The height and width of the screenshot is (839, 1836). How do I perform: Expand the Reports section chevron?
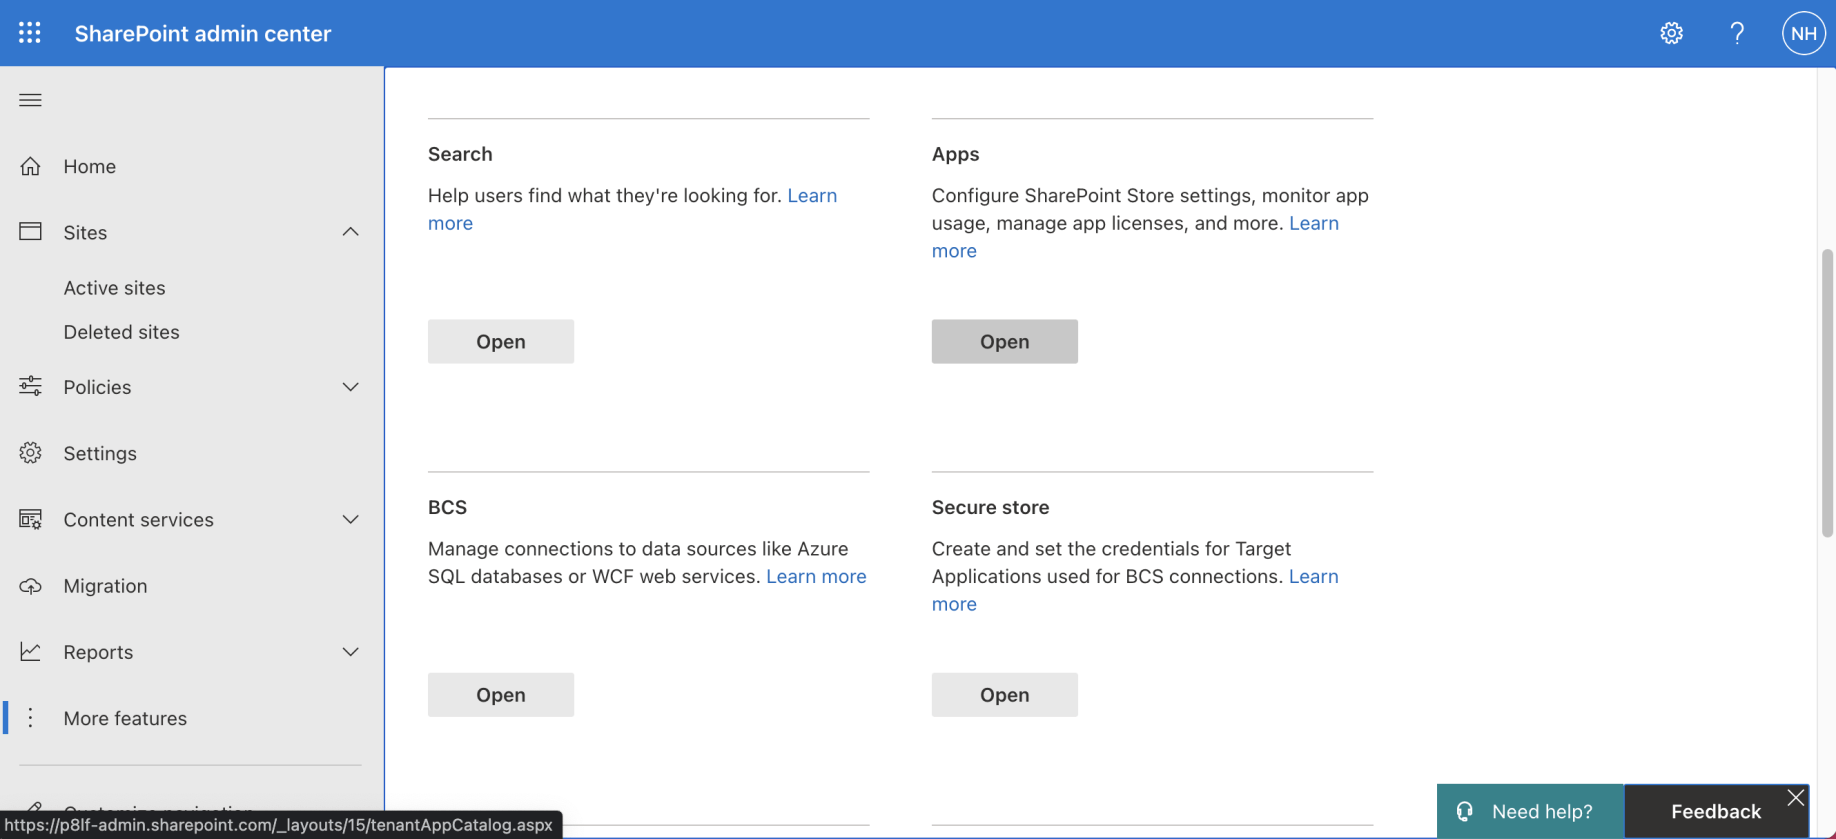point(350,652)
